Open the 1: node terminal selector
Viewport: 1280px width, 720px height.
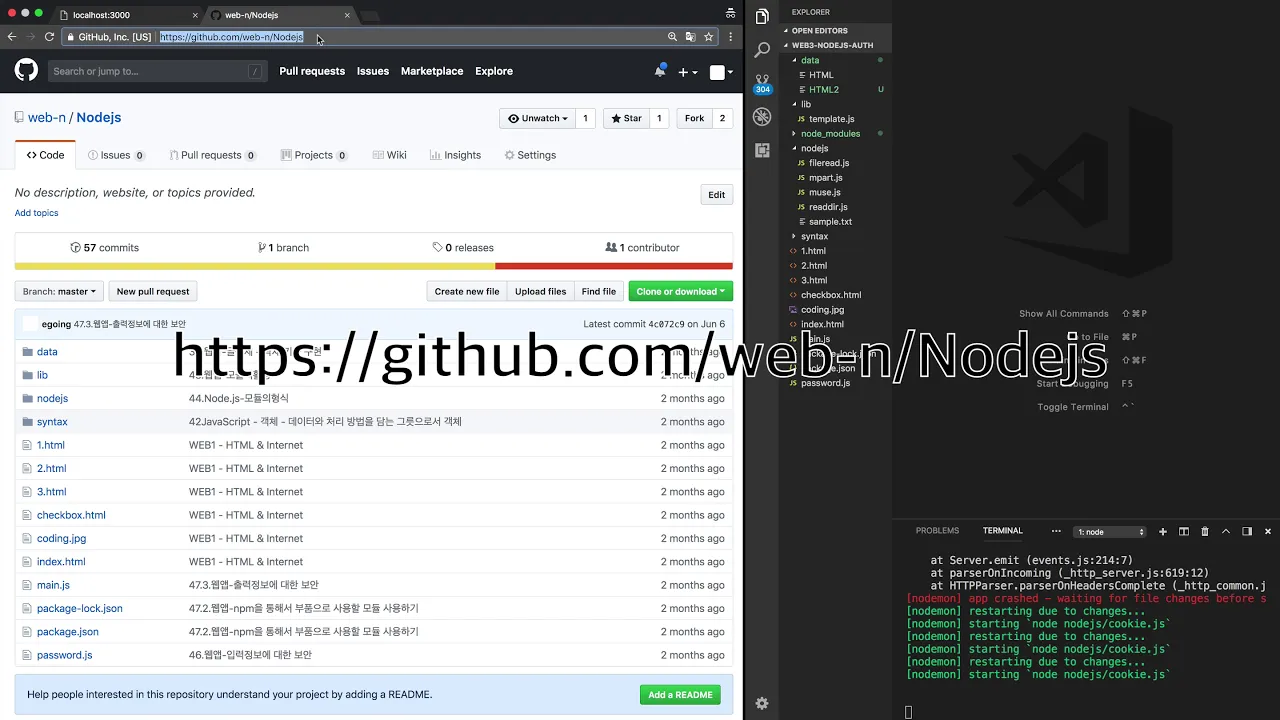1110,532
